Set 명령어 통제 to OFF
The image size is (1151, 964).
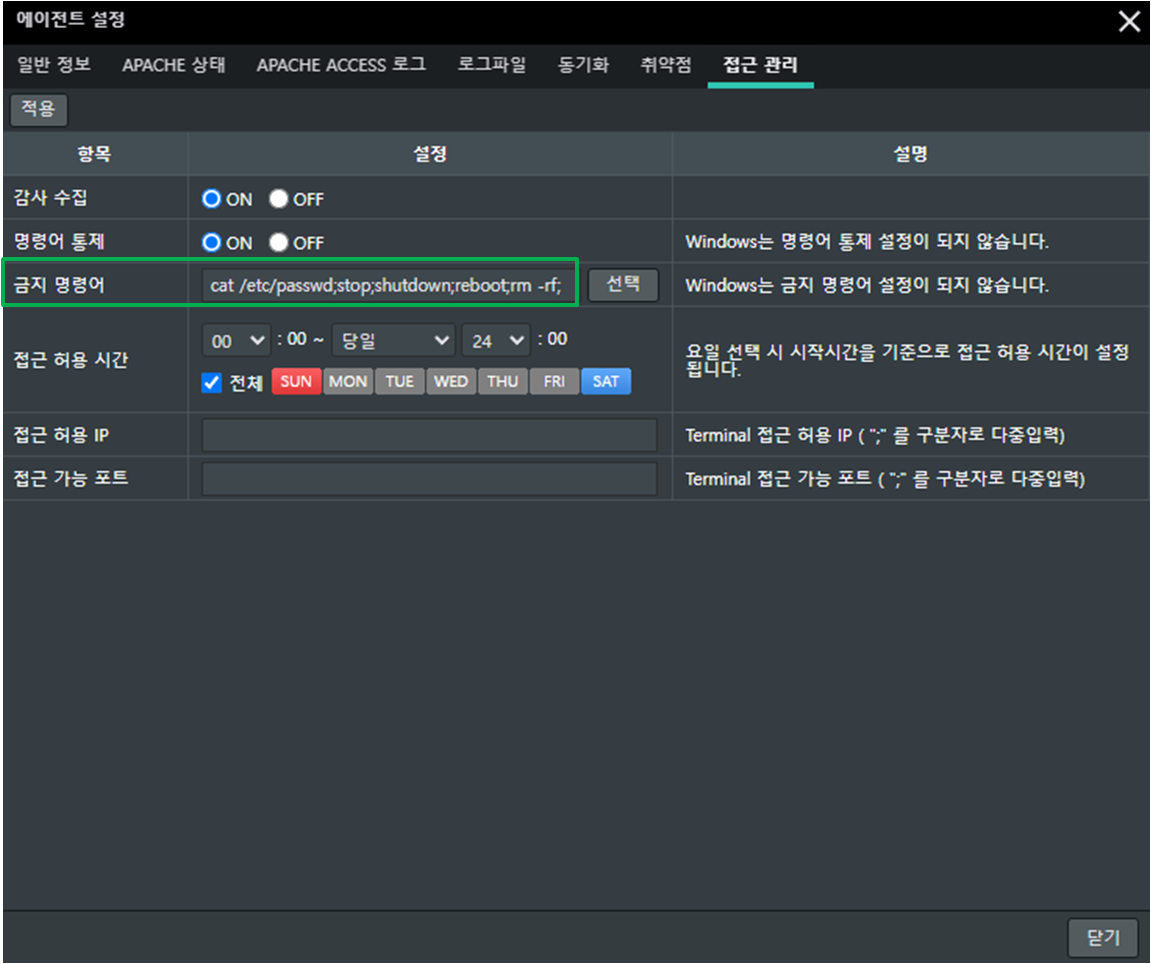[279, 243]
